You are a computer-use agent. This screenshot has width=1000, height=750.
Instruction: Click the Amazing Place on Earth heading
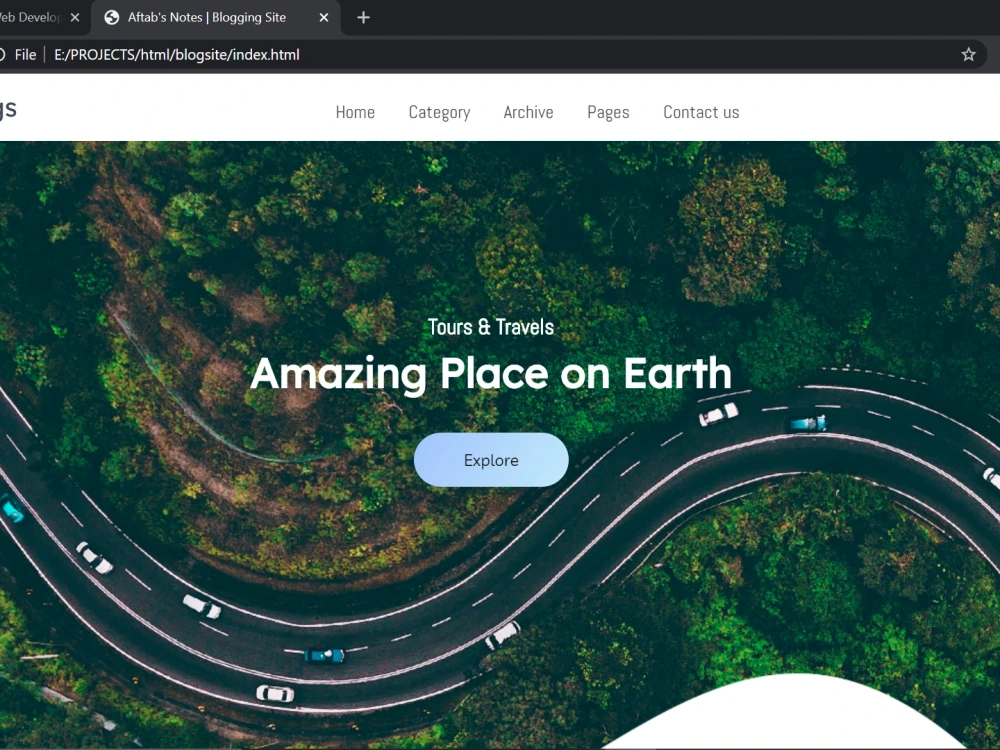click(490, 374)
